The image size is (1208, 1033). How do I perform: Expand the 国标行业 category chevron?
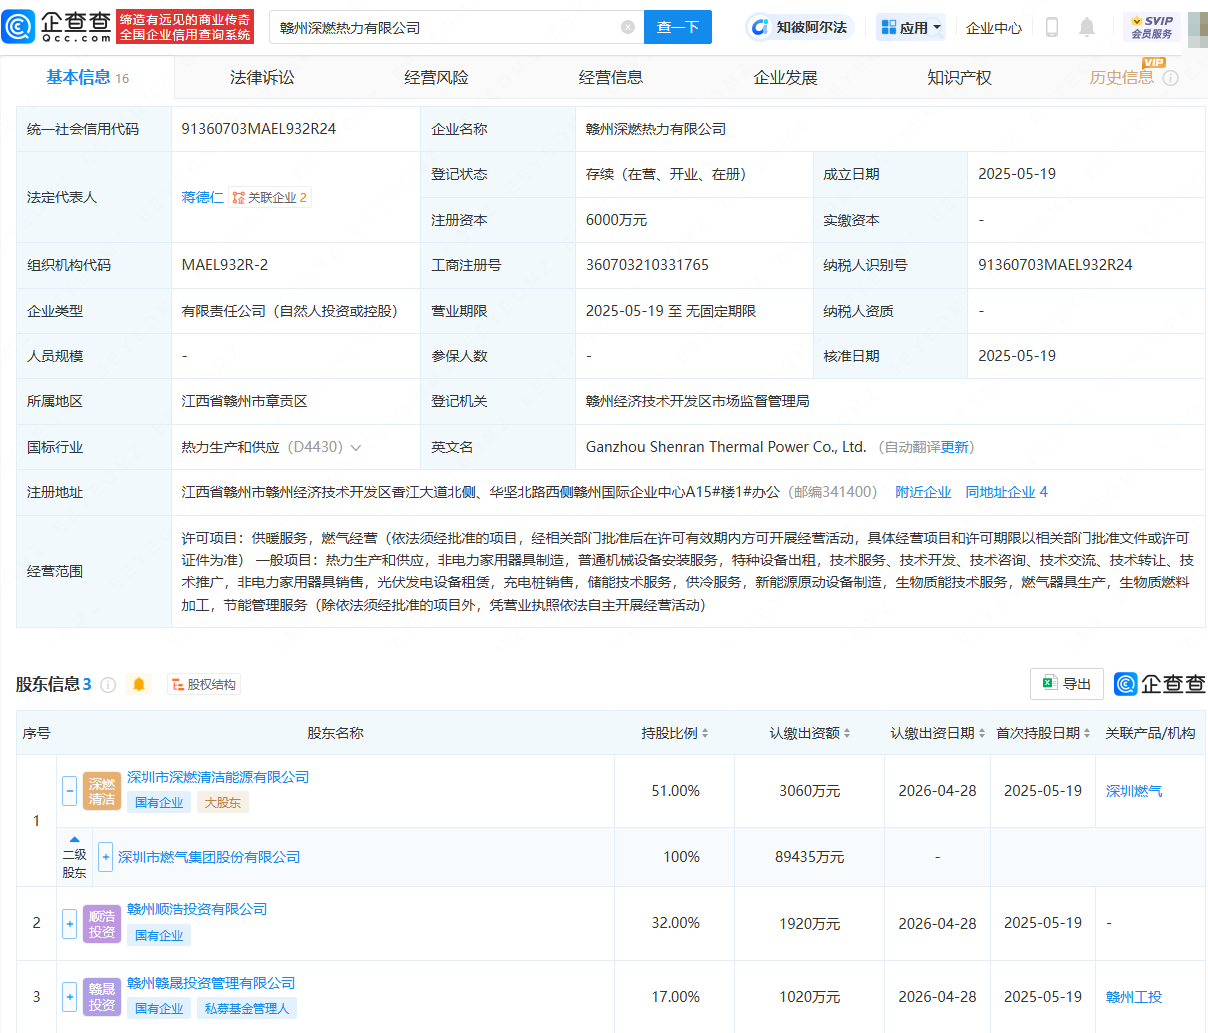pyautogui.click(x=356, y=448)
